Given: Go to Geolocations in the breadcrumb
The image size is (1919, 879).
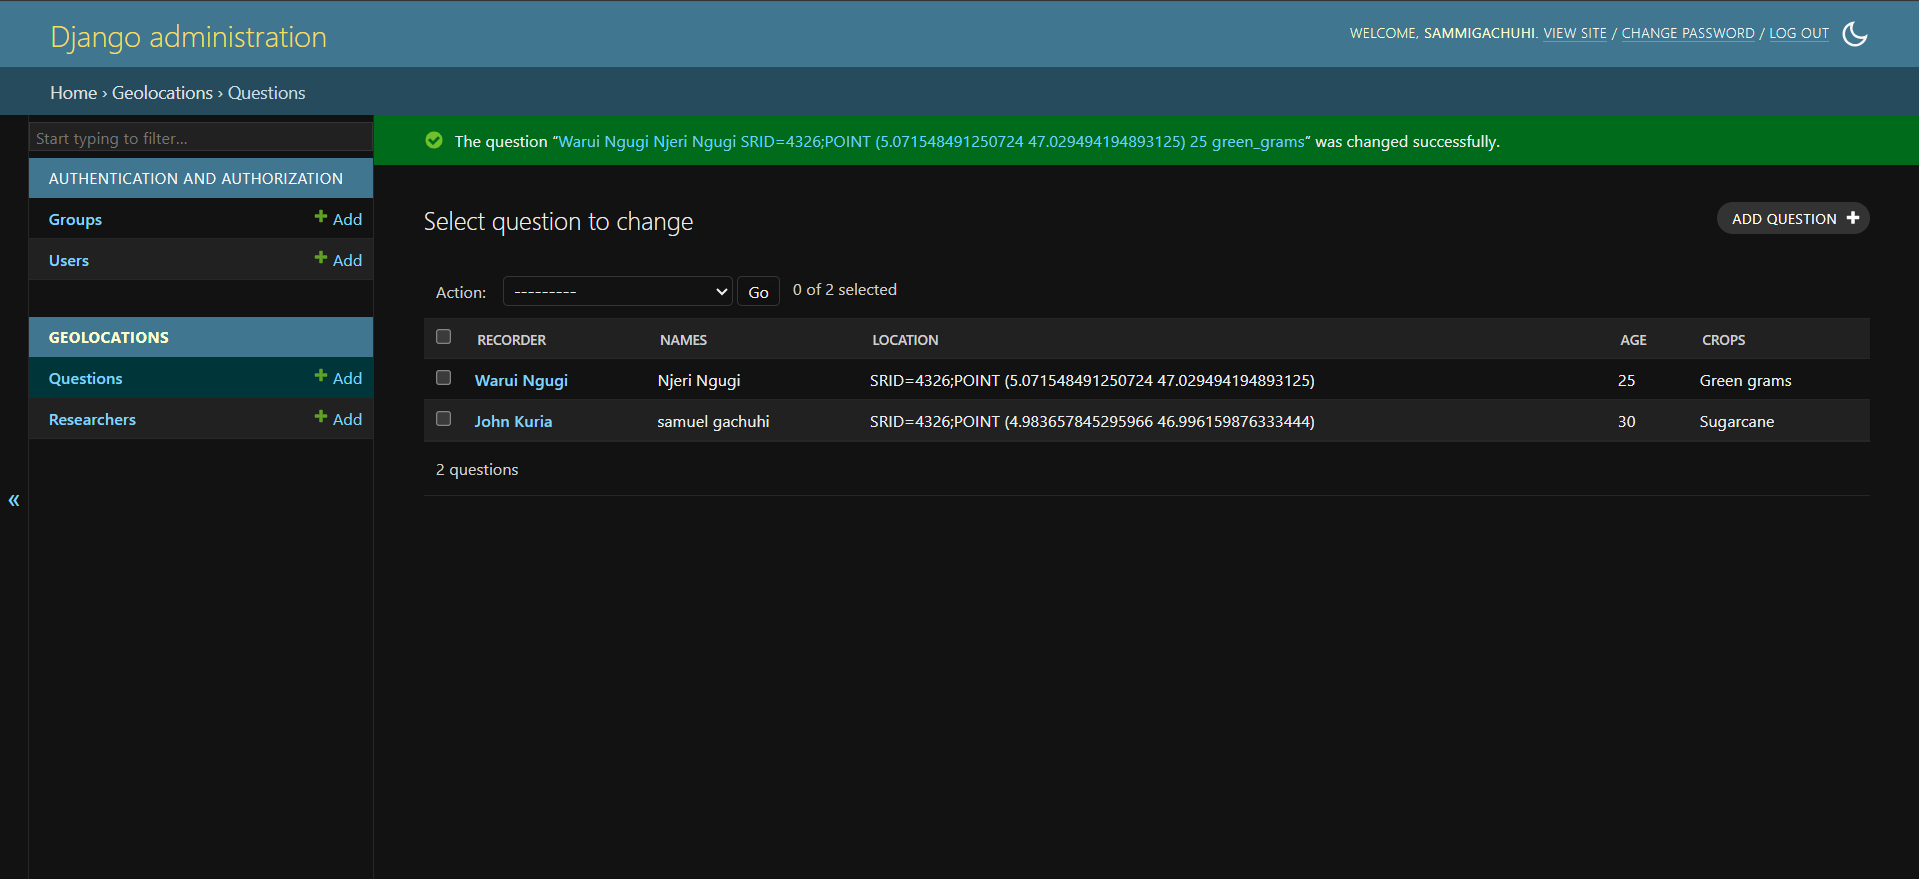Looking at the screenshot, I should [x=162, y=93].
